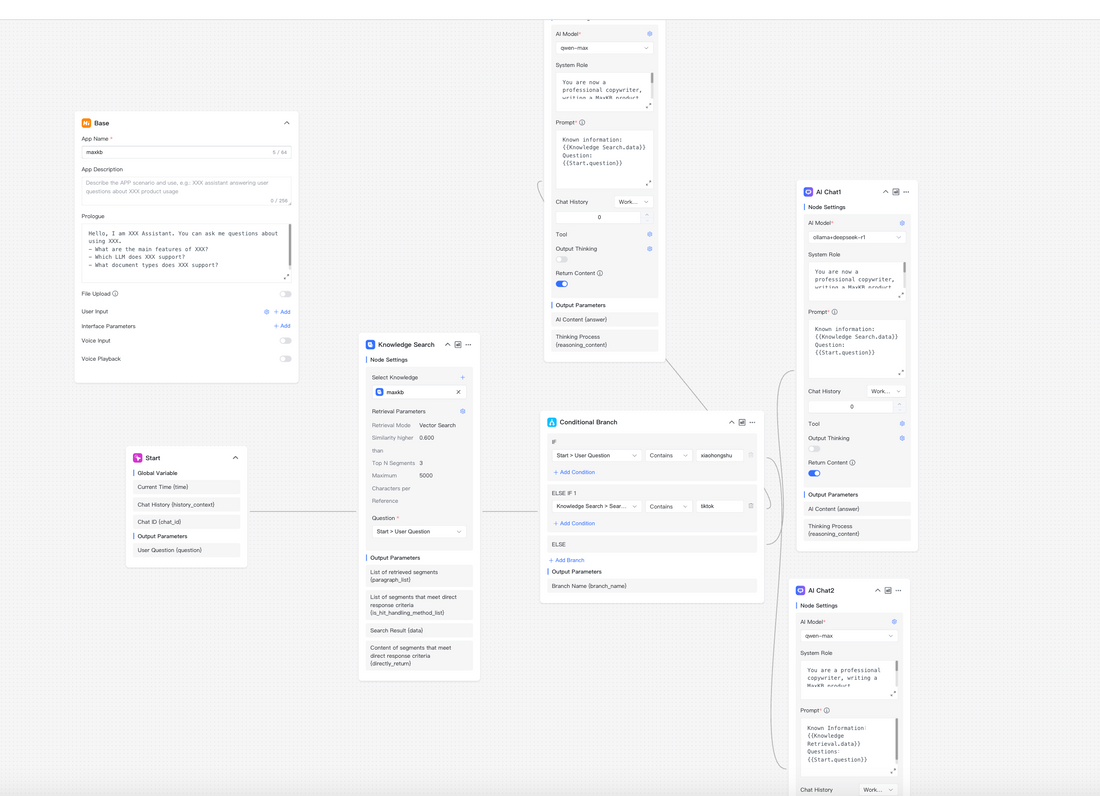The image size is (1100, 796).
Task: Enable the File Upload toggle
Action: pos(285,294)
